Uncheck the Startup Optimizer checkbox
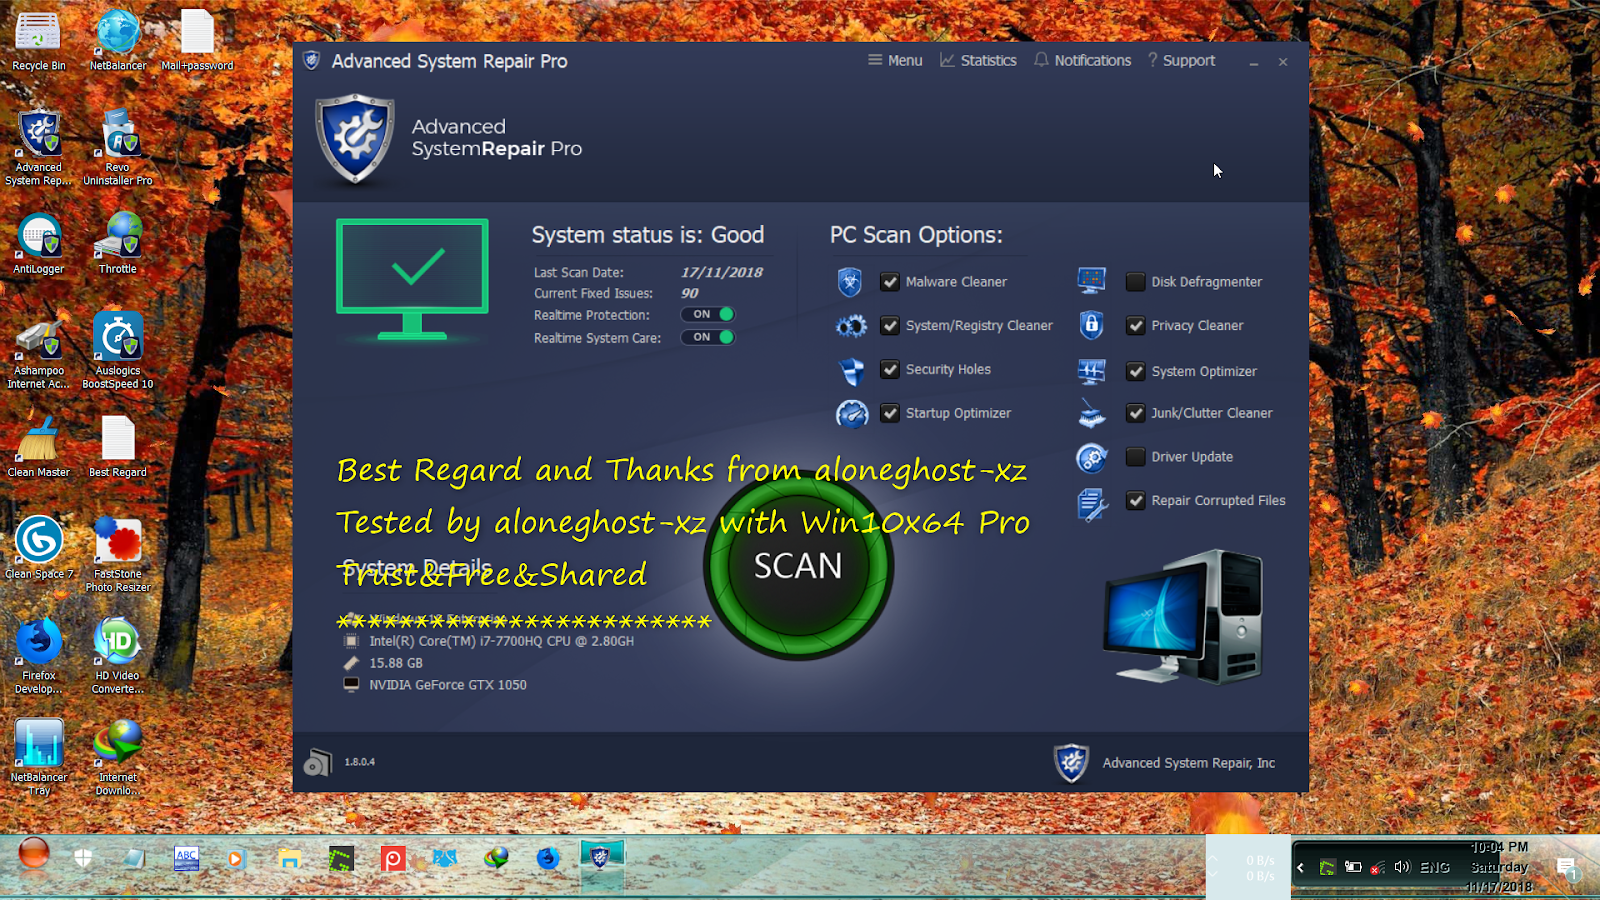The height and width of the screenshot is (900, 1600). [890, 413]
